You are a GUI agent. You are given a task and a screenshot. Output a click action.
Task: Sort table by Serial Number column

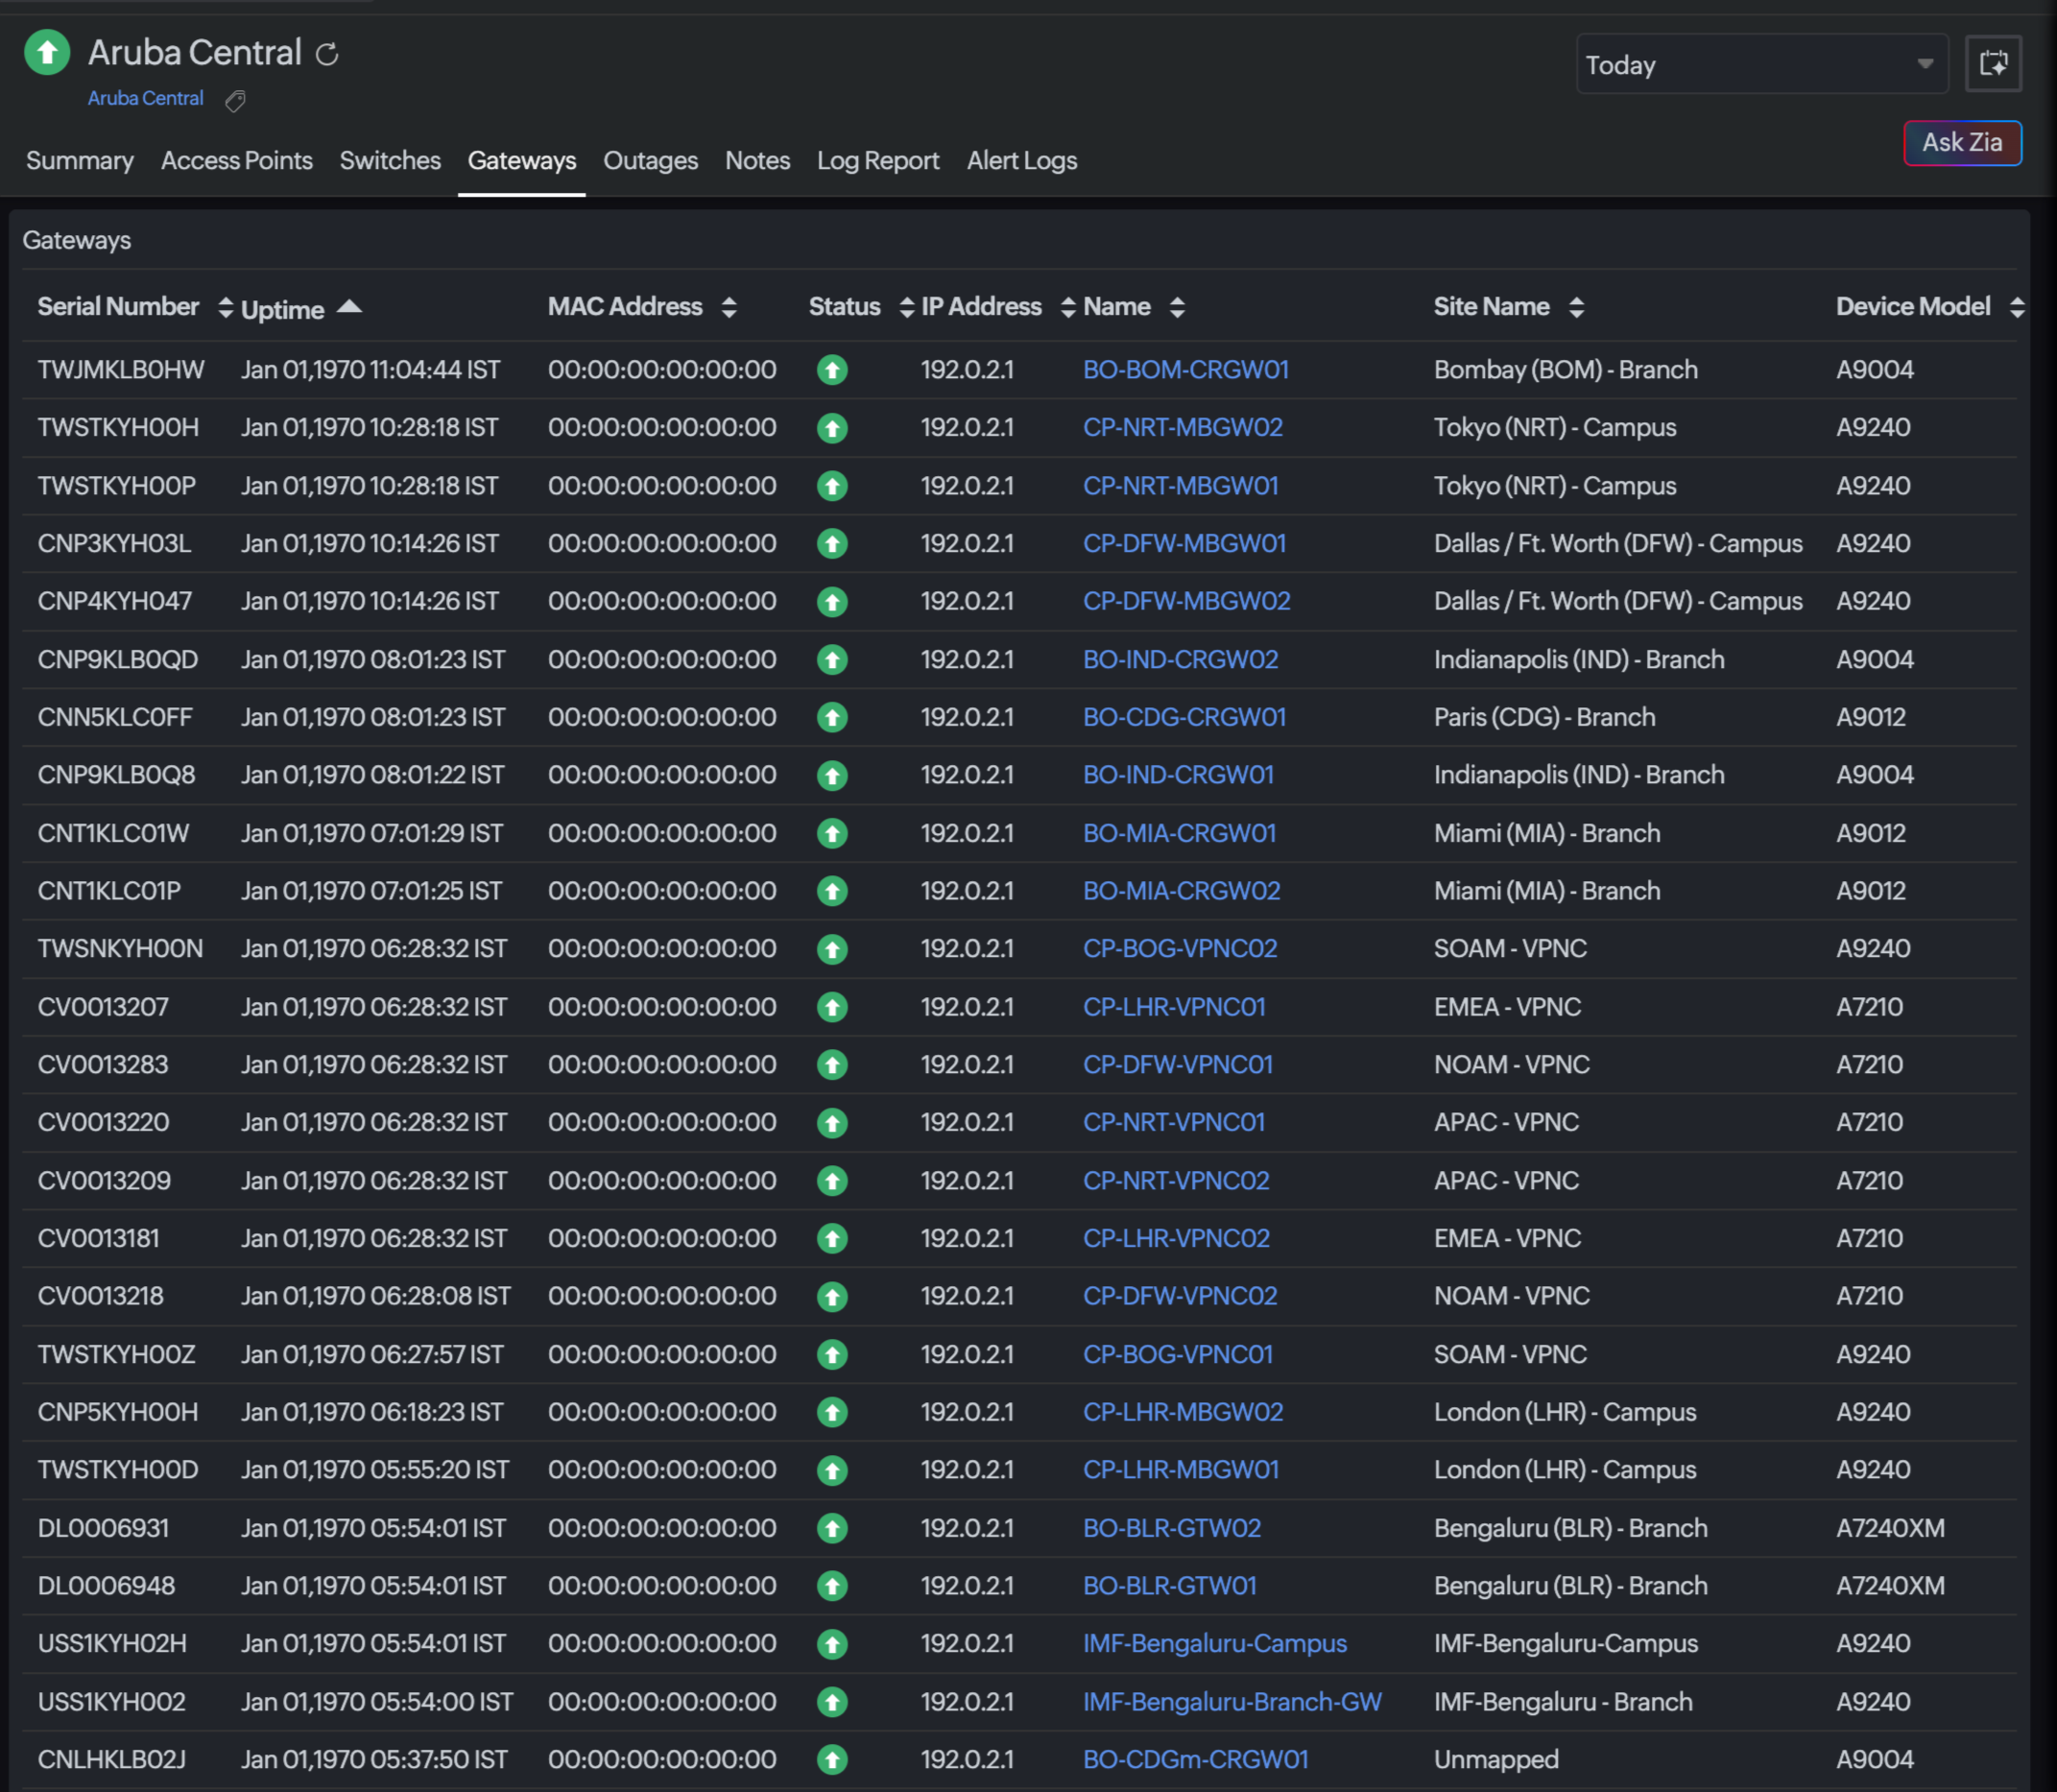[x=225, y=307]
